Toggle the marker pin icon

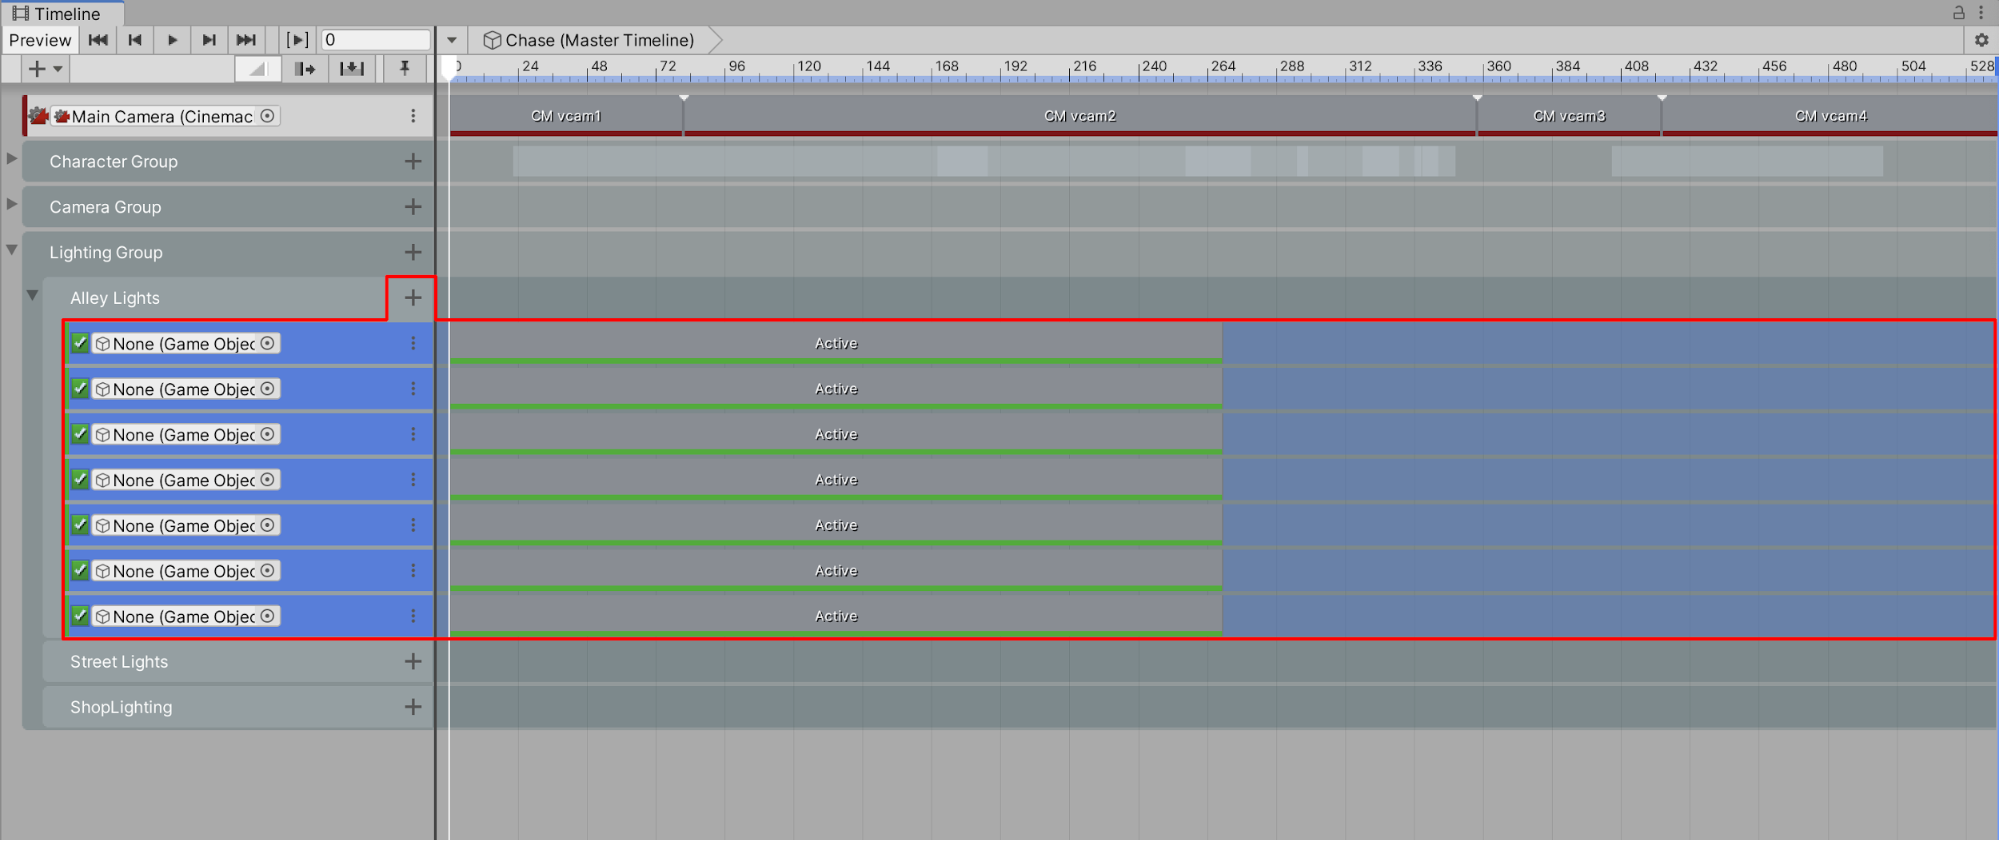[x=405, y=68]
